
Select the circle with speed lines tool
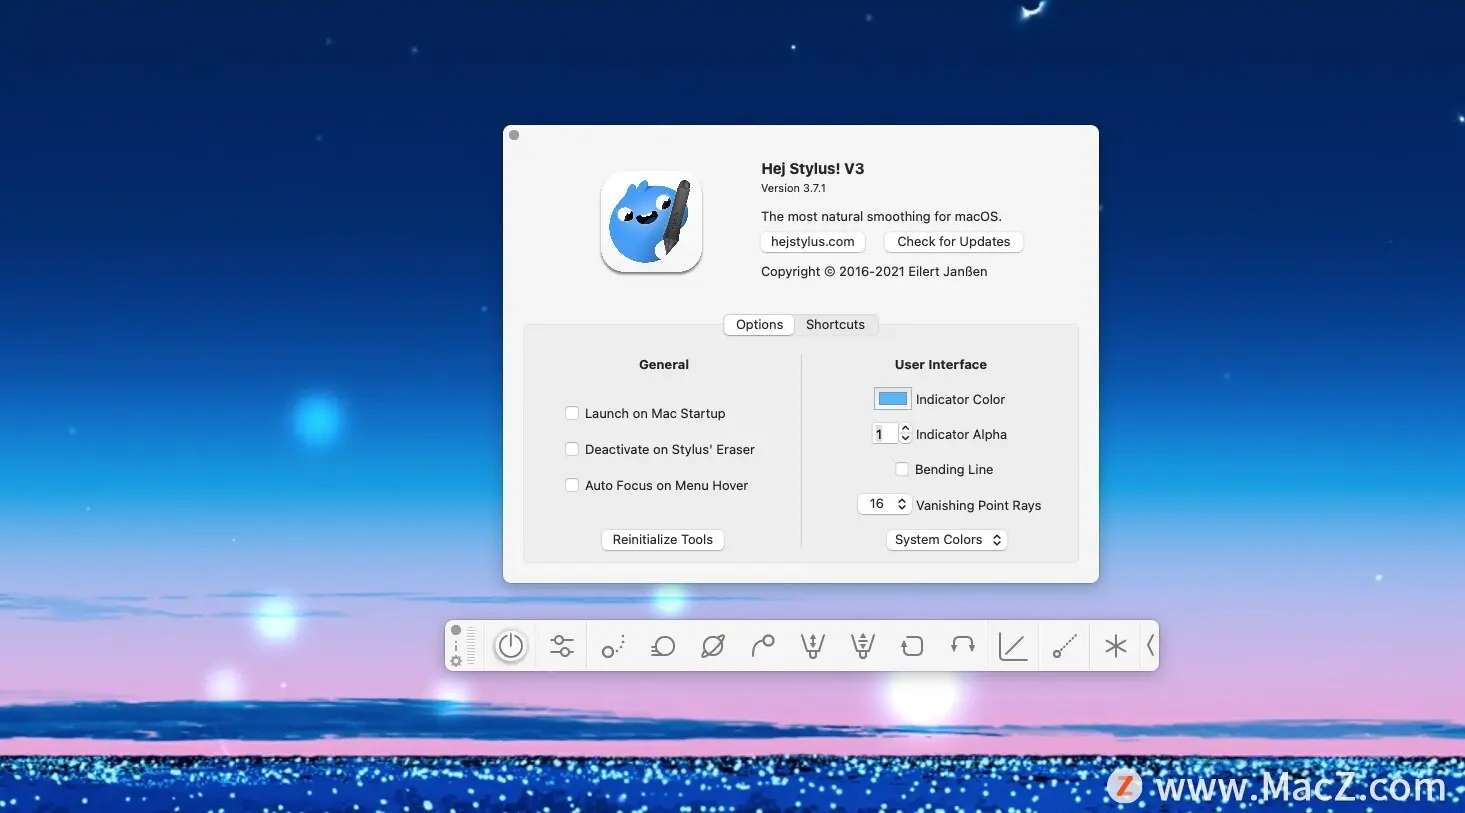coord(662,646)
